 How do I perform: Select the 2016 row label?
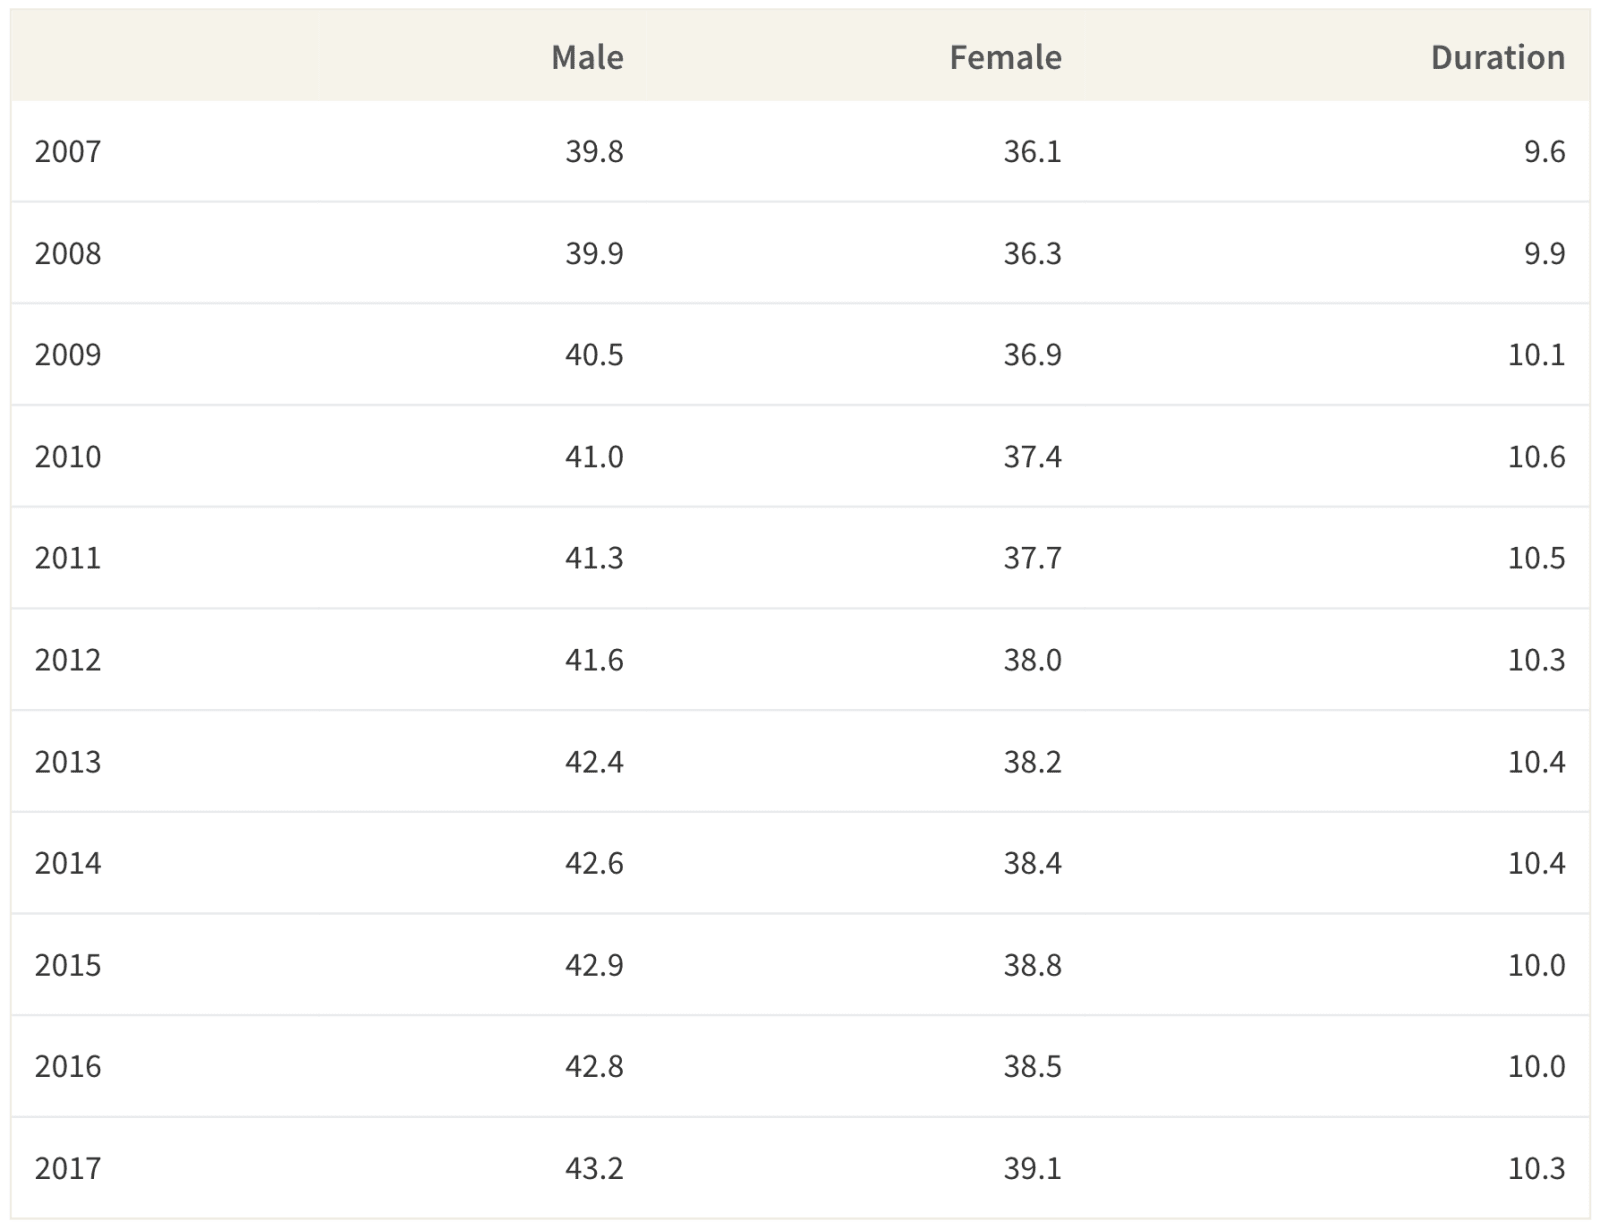pyautogui.click(x=68, y=1066)
